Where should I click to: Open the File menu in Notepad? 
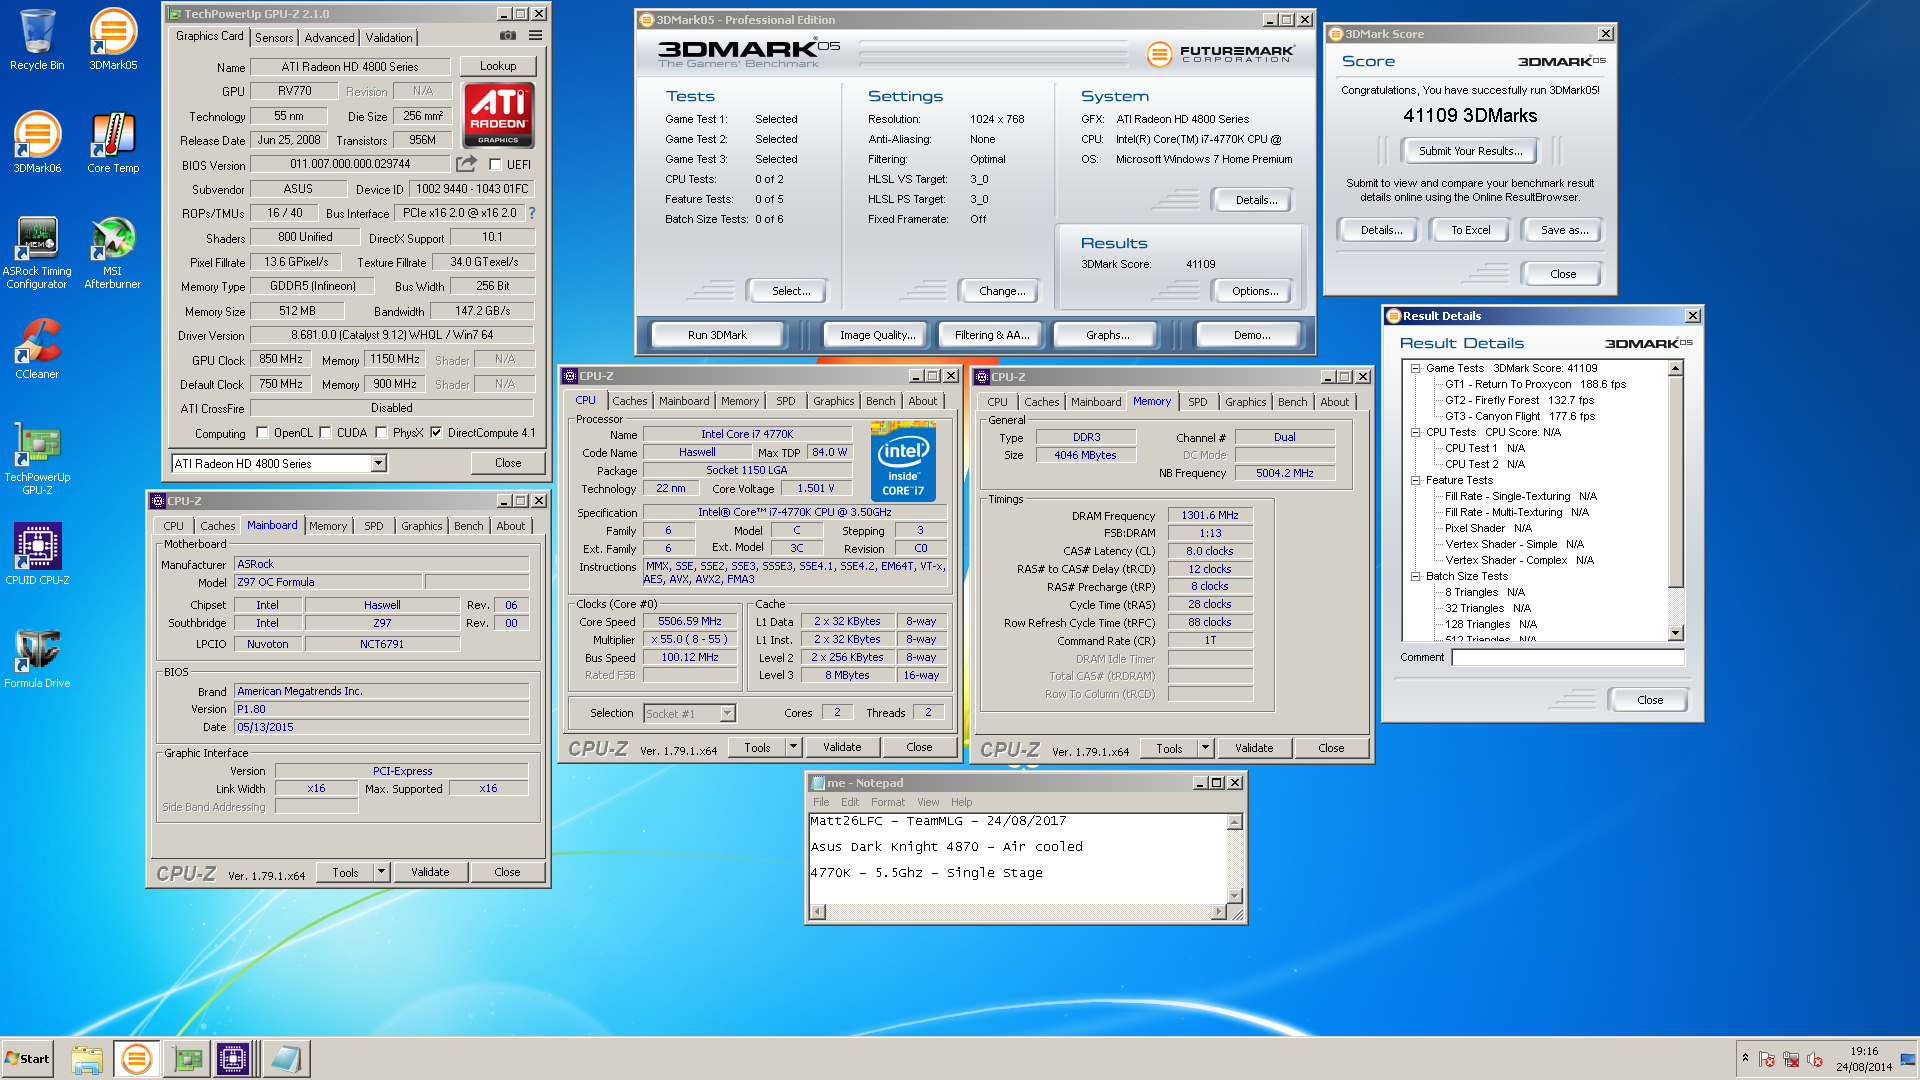pos(821,802)
